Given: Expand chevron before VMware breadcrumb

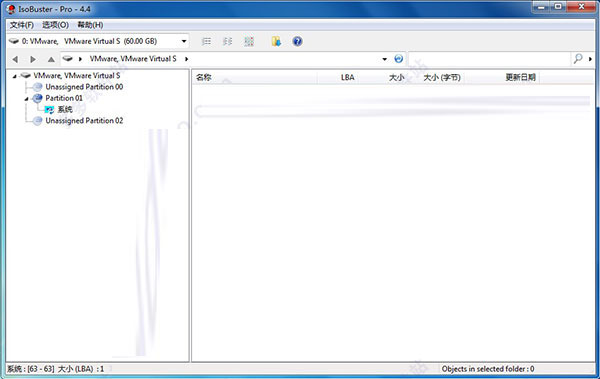Looking at the screenshot, I should click(x=80, y=59).
